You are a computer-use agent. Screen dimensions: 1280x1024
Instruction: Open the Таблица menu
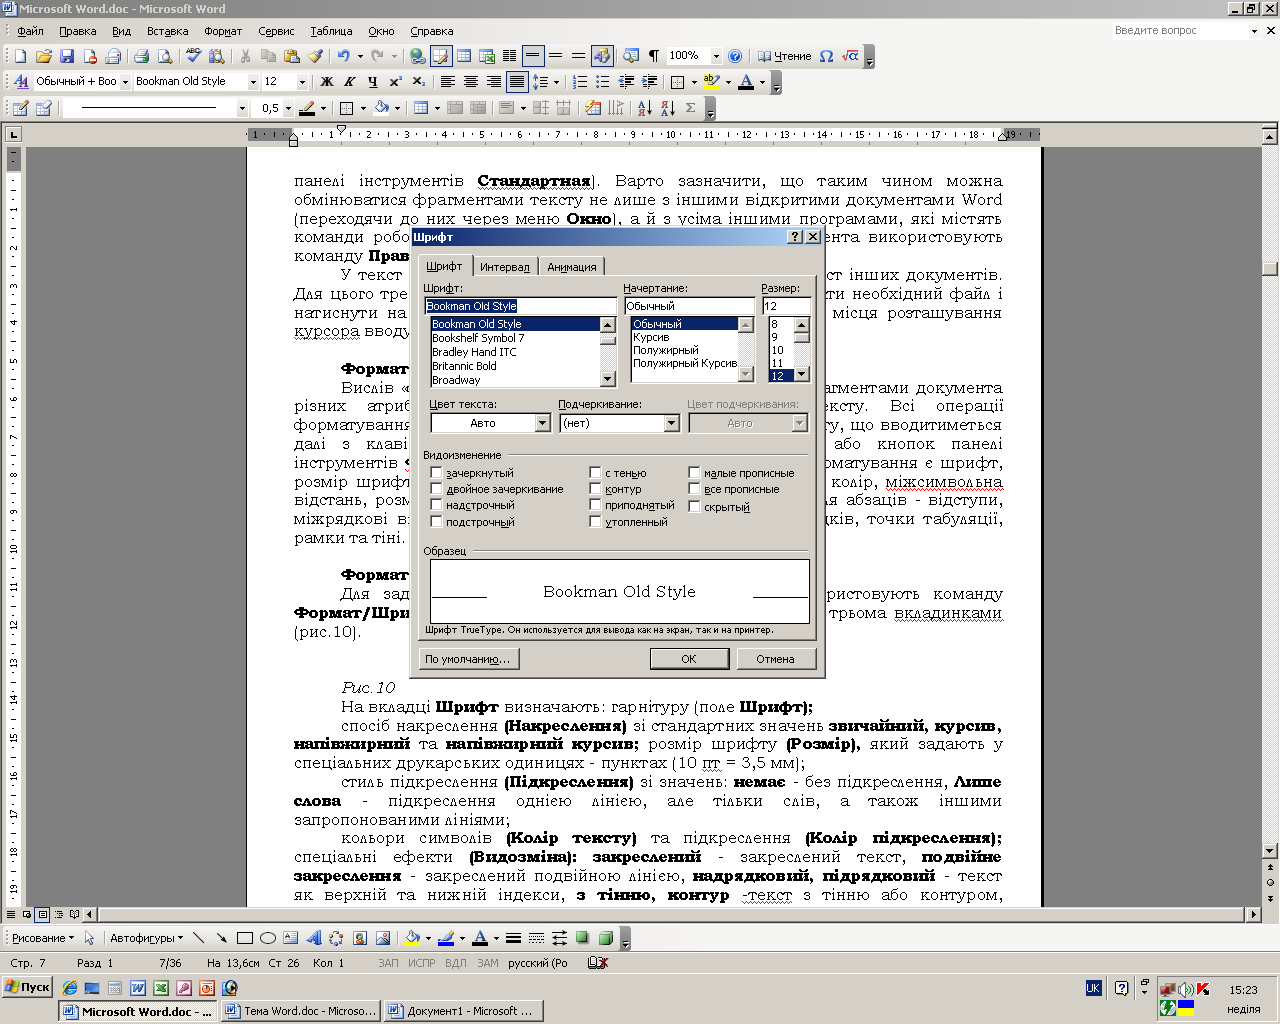click(331, 31)
